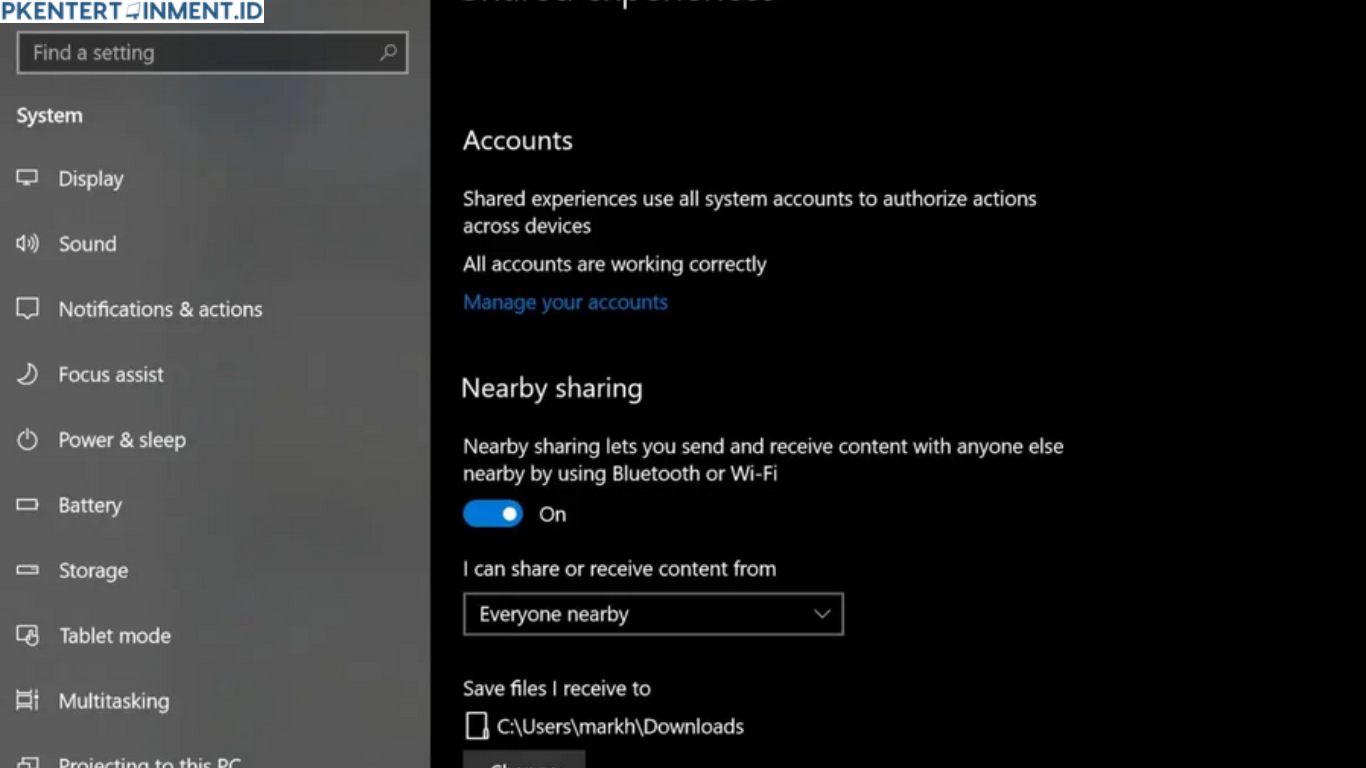Click the Battery icon in sidebar

click(27, 505)
